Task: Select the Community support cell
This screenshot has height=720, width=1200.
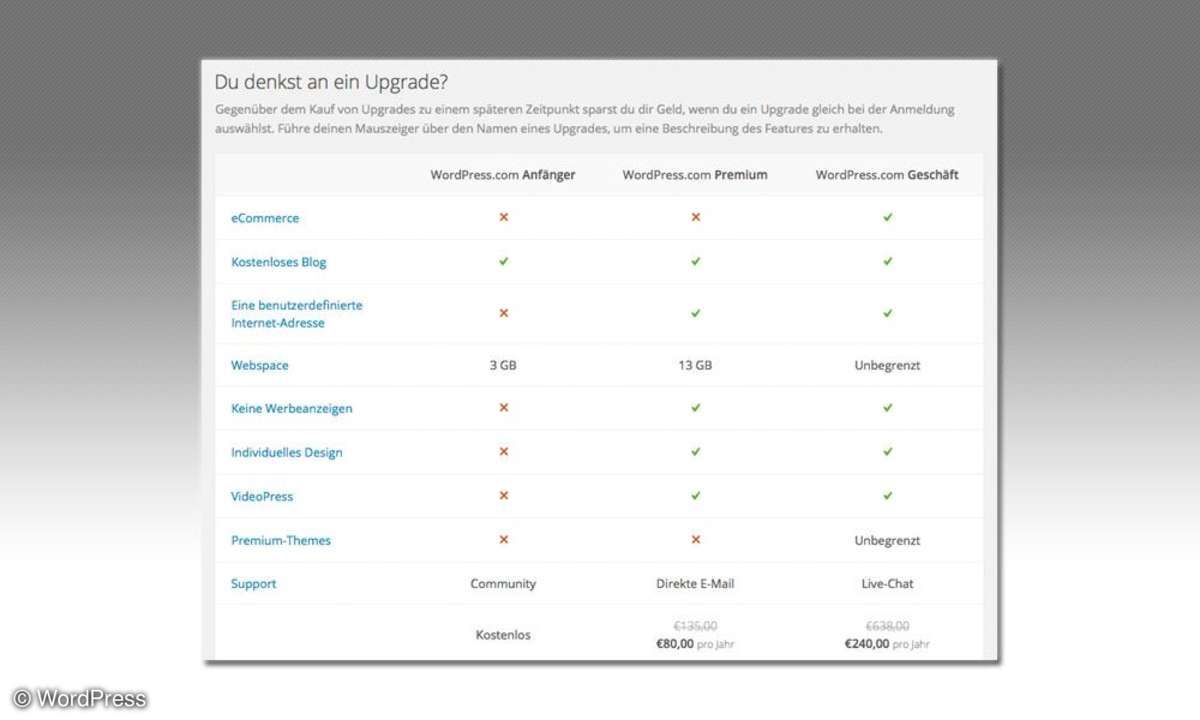Action: click(x=503, y=584)
